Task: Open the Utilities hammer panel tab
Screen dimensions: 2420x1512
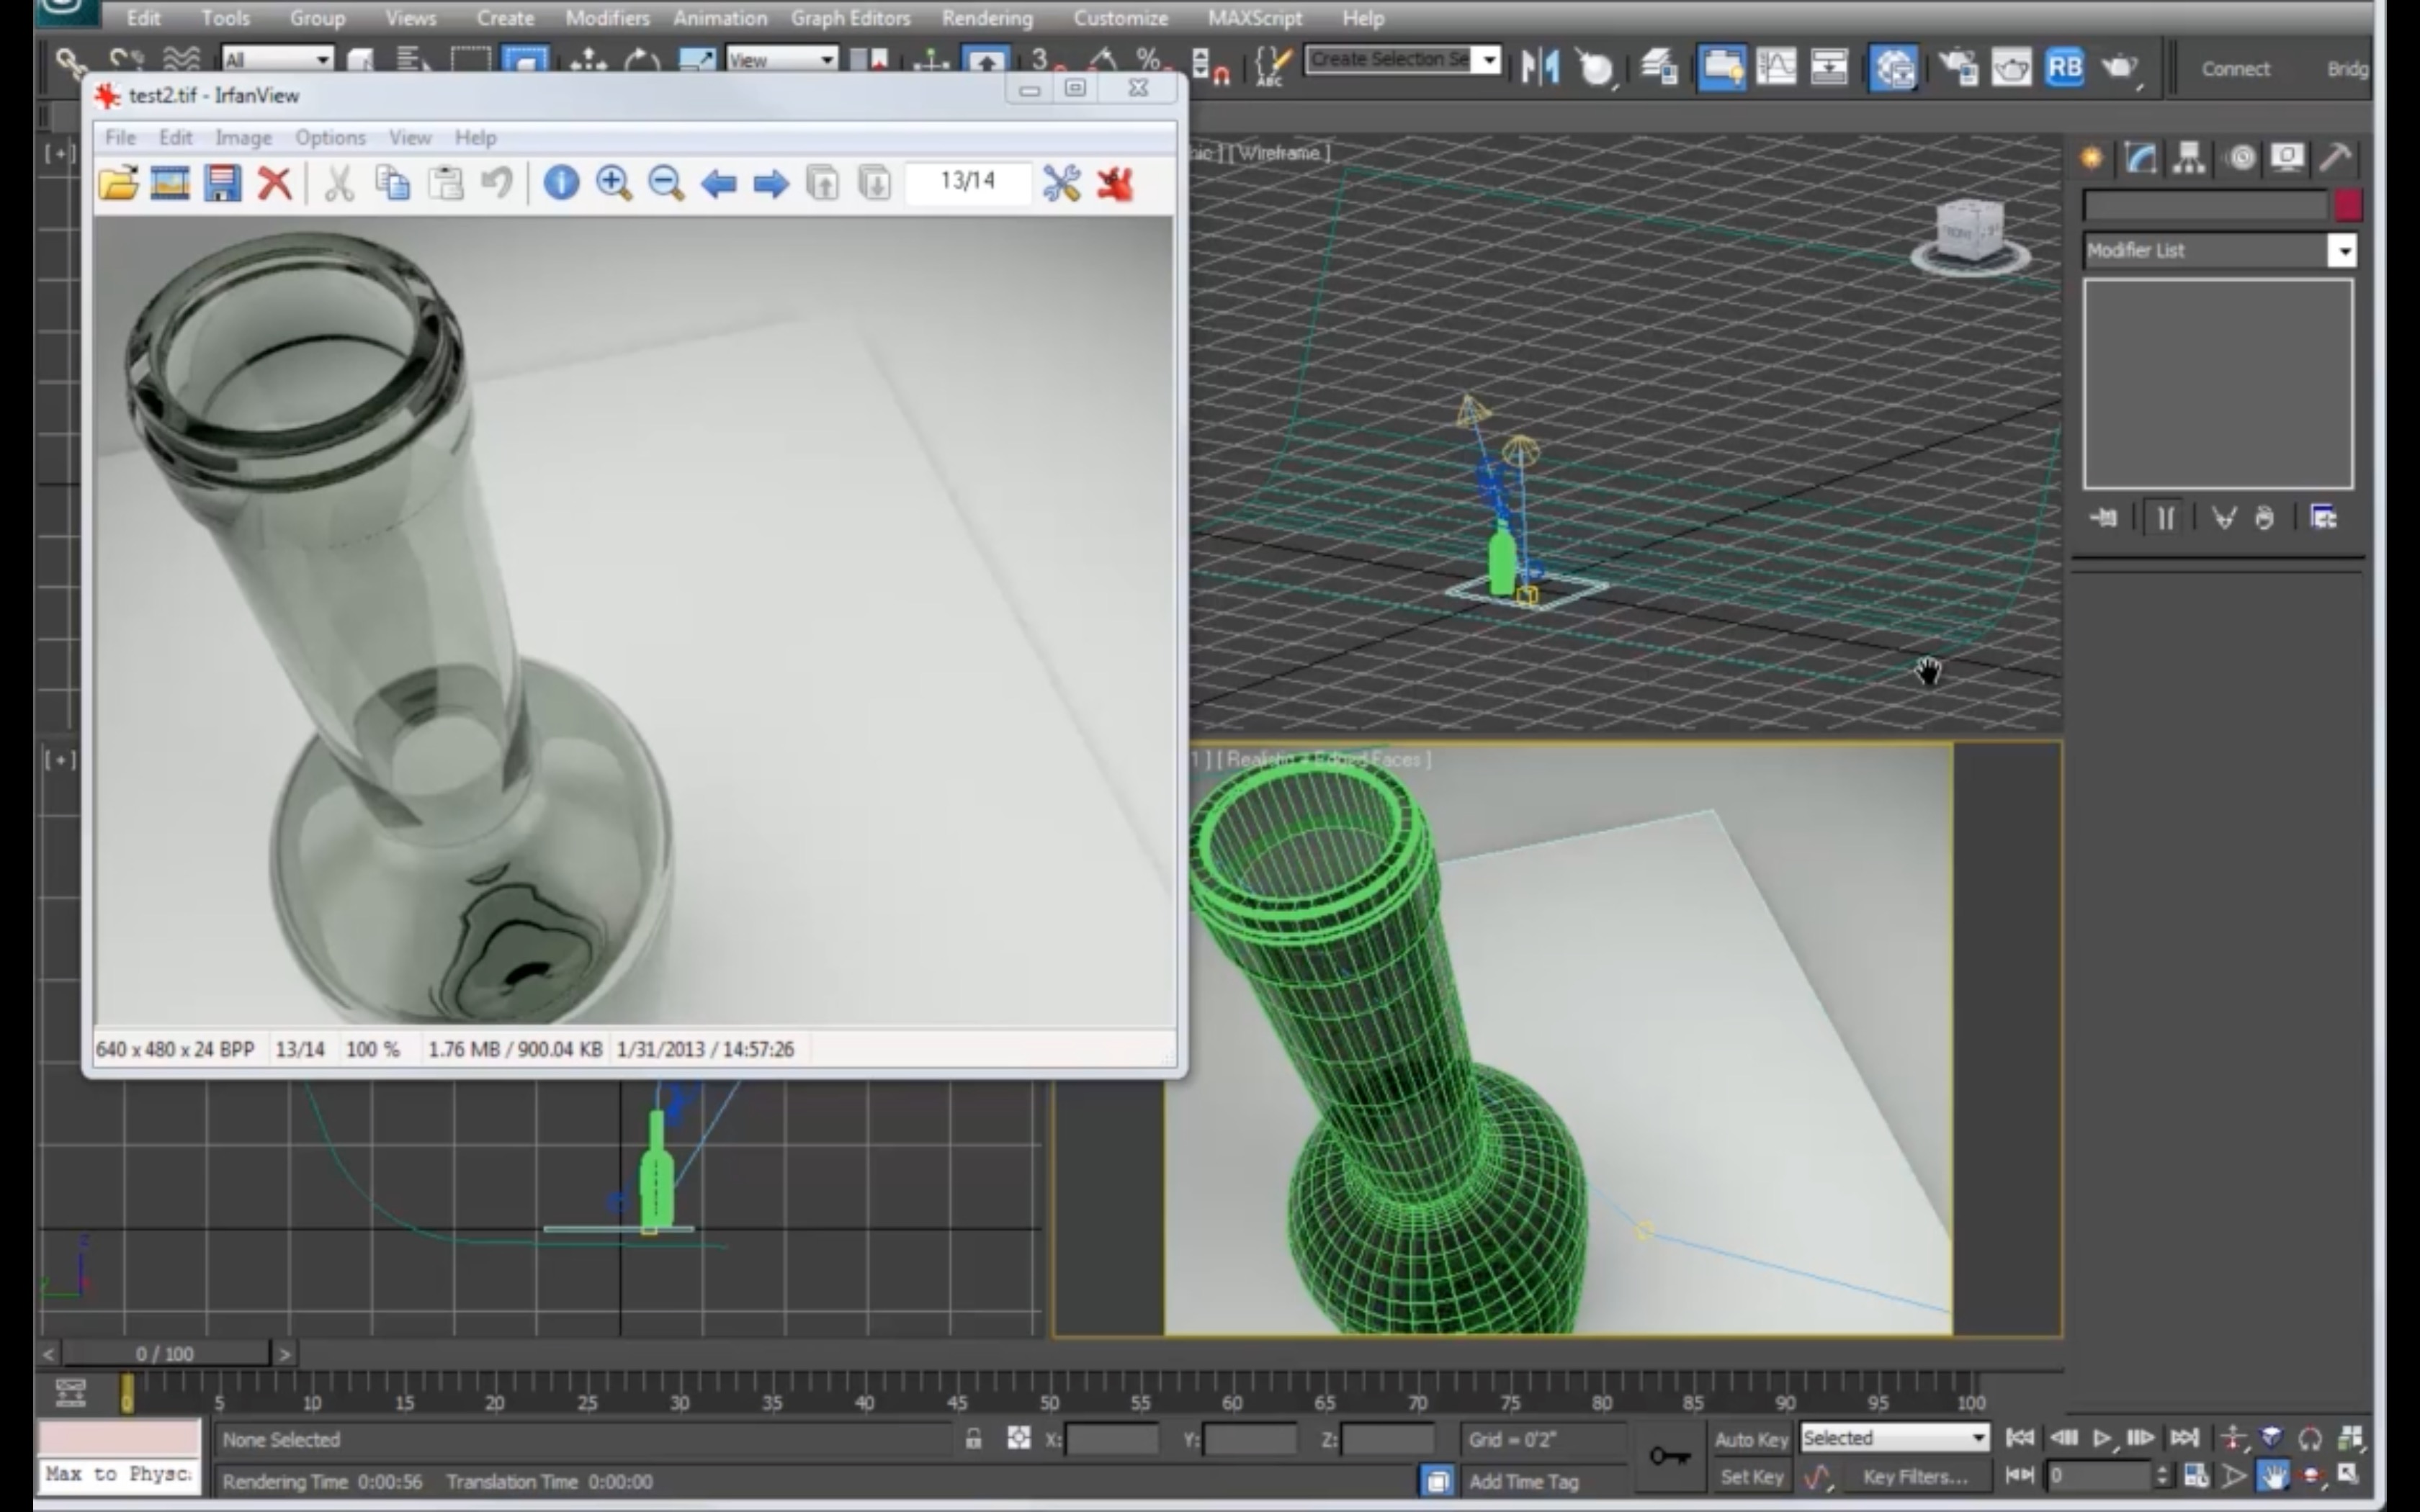Action: [2335, 158]
